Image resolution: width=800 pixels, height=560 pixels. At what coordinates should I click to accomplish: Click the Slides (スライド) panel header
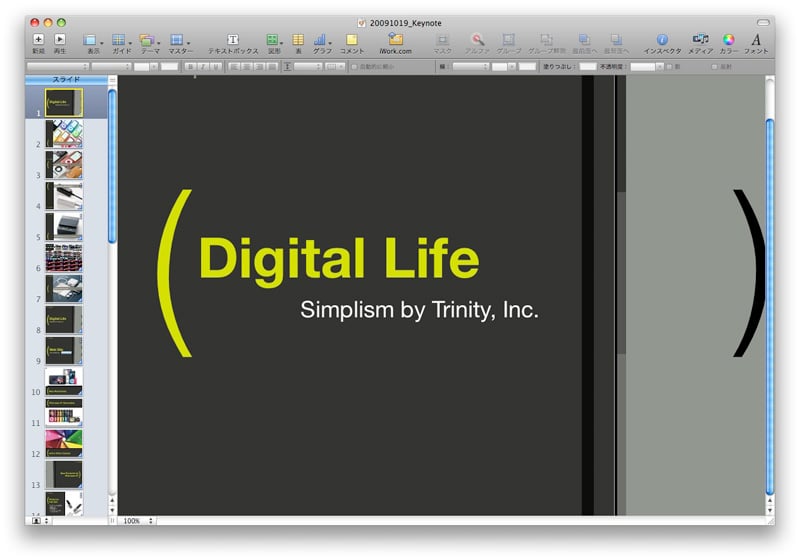click(66, 79)
